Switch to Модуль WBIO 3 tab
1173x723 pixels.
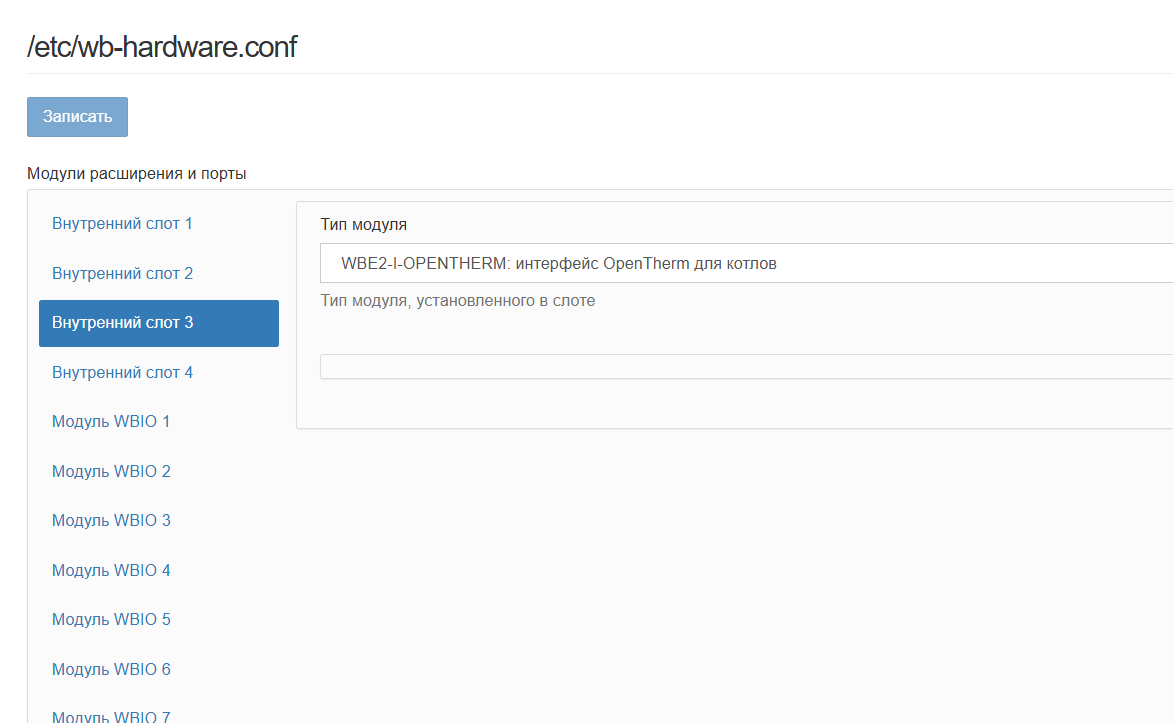[111, 521]
